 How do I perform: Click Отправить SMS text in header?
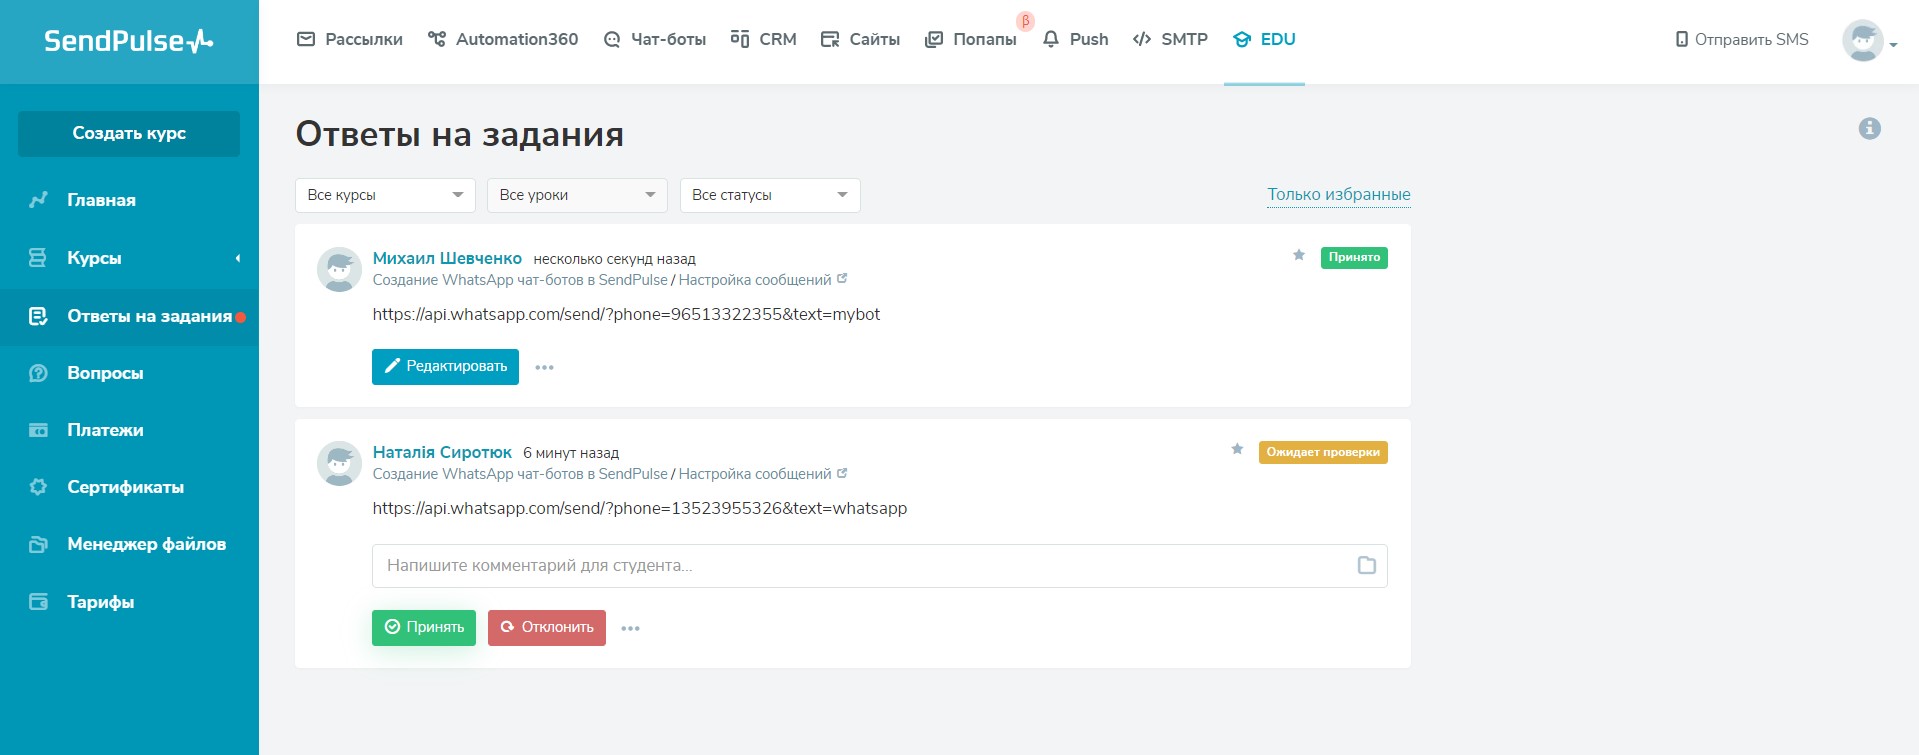tap(1751, 40)
